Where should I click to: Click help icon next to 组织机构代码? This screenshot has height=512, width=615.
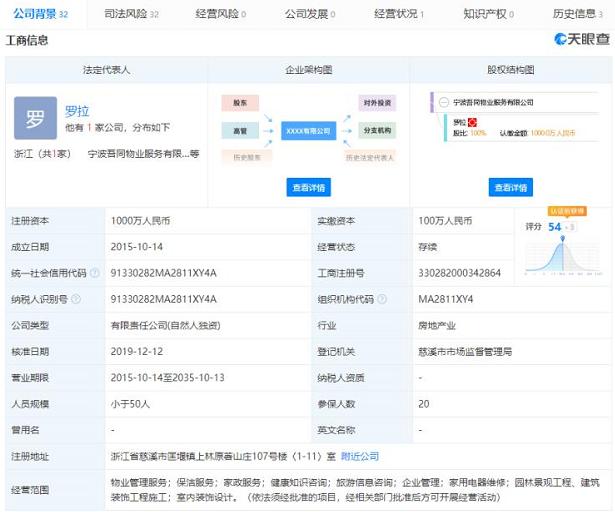tap(382, 299)
